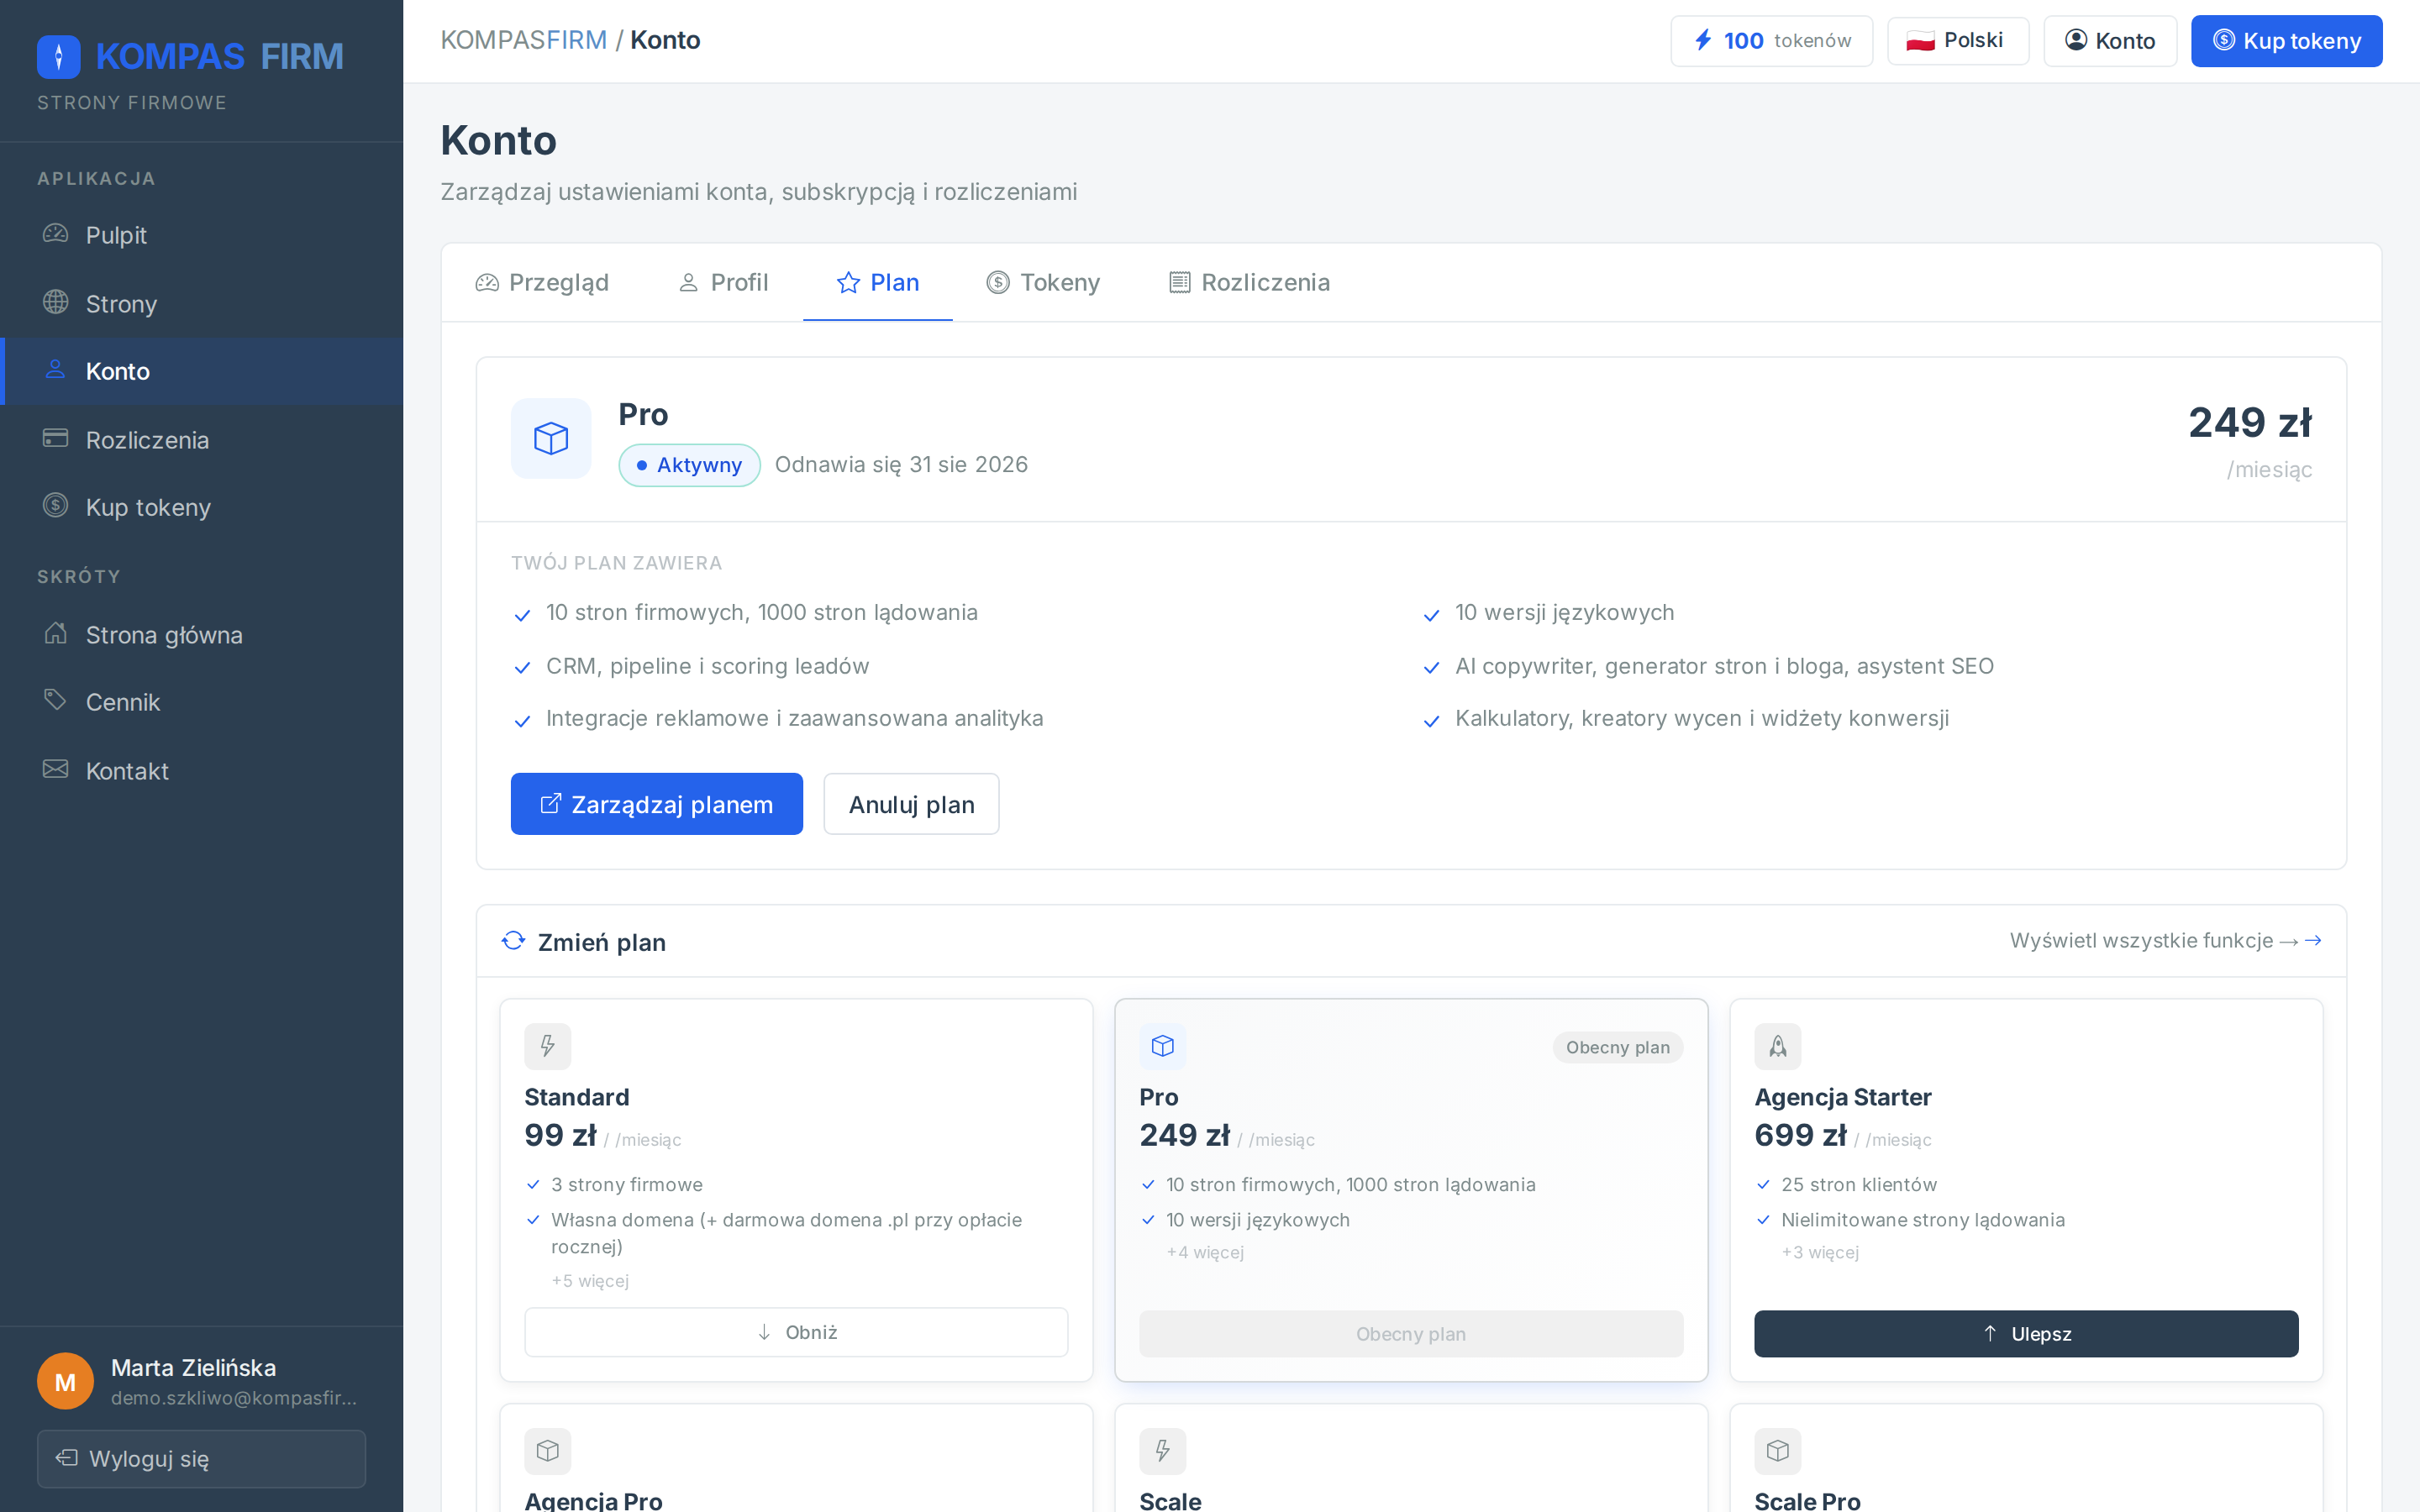Upgrade with the Ulepsz button

(x=2026, y=1334)
